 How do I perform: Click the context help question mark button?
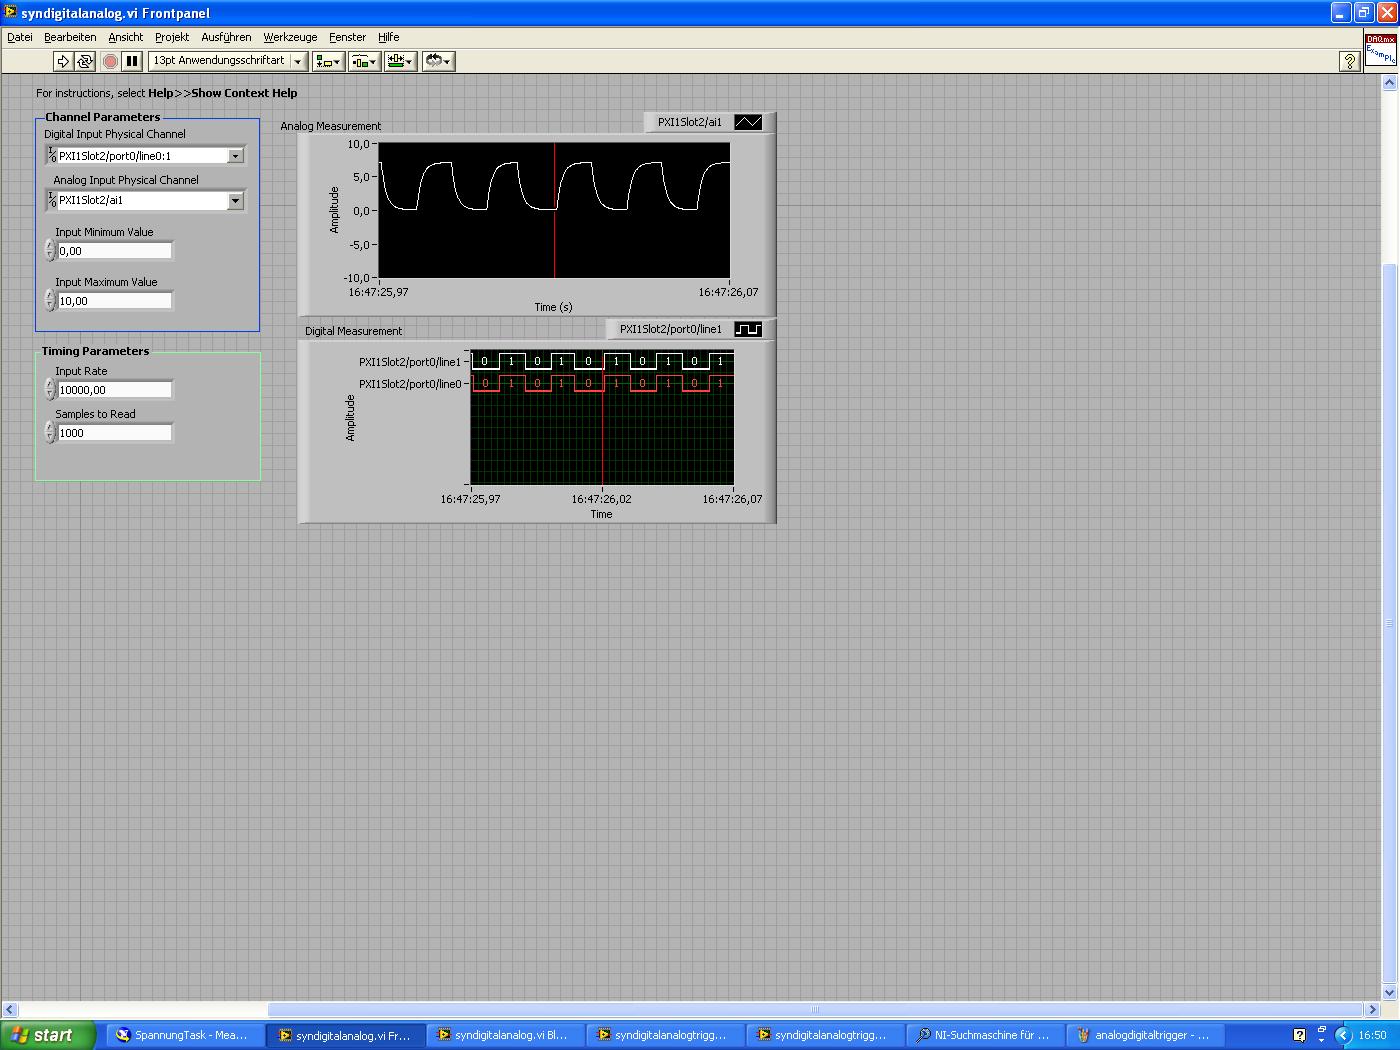click(1349, 61)
